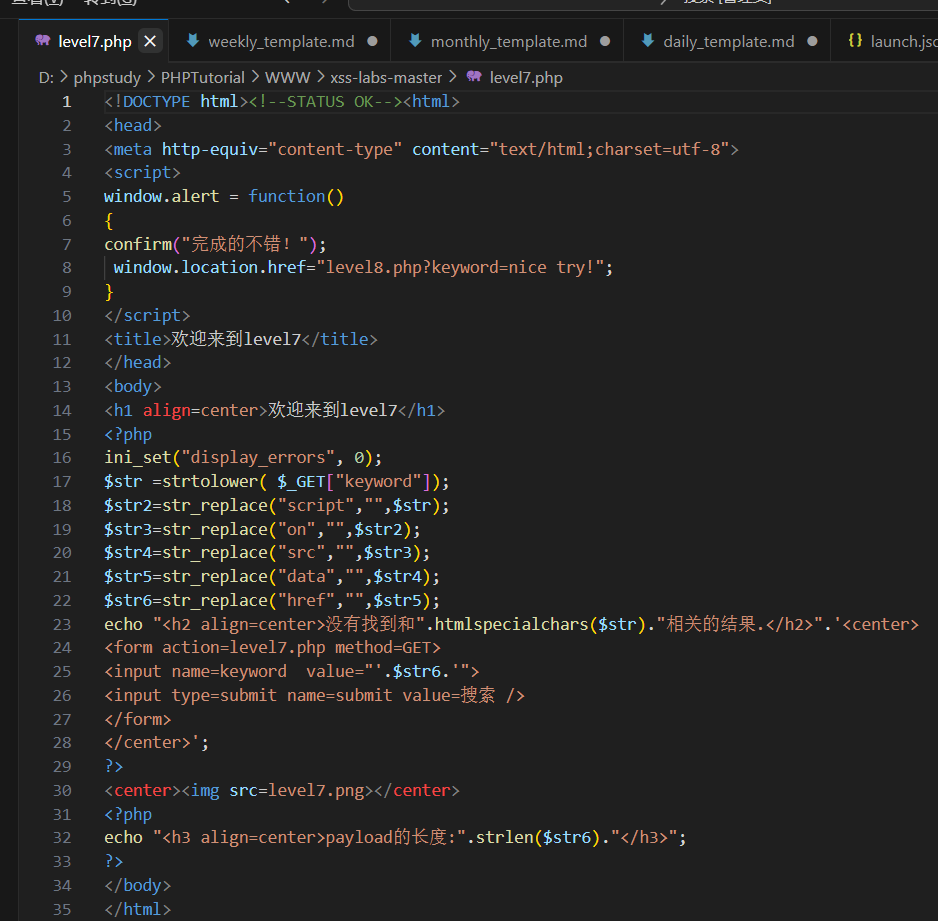Click the input type=submit line

coord(315,696)
